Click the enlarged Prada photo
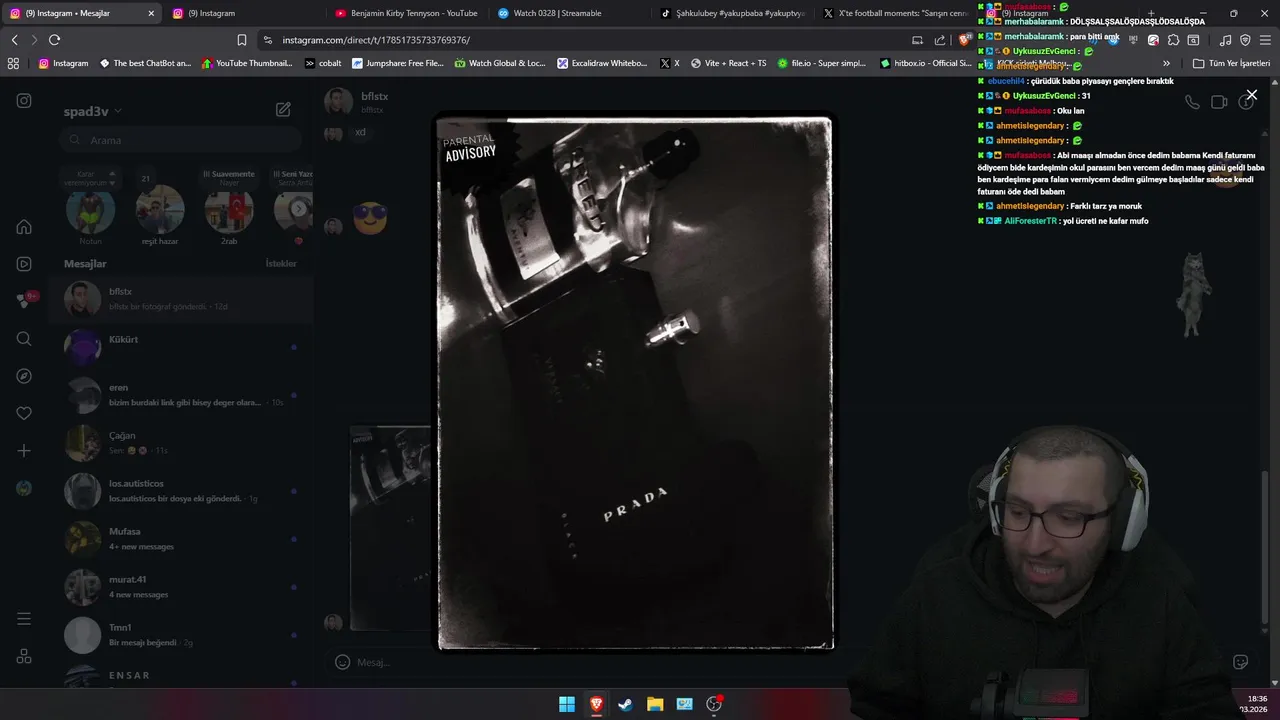 pyautogui.click(x=635, y=384)
